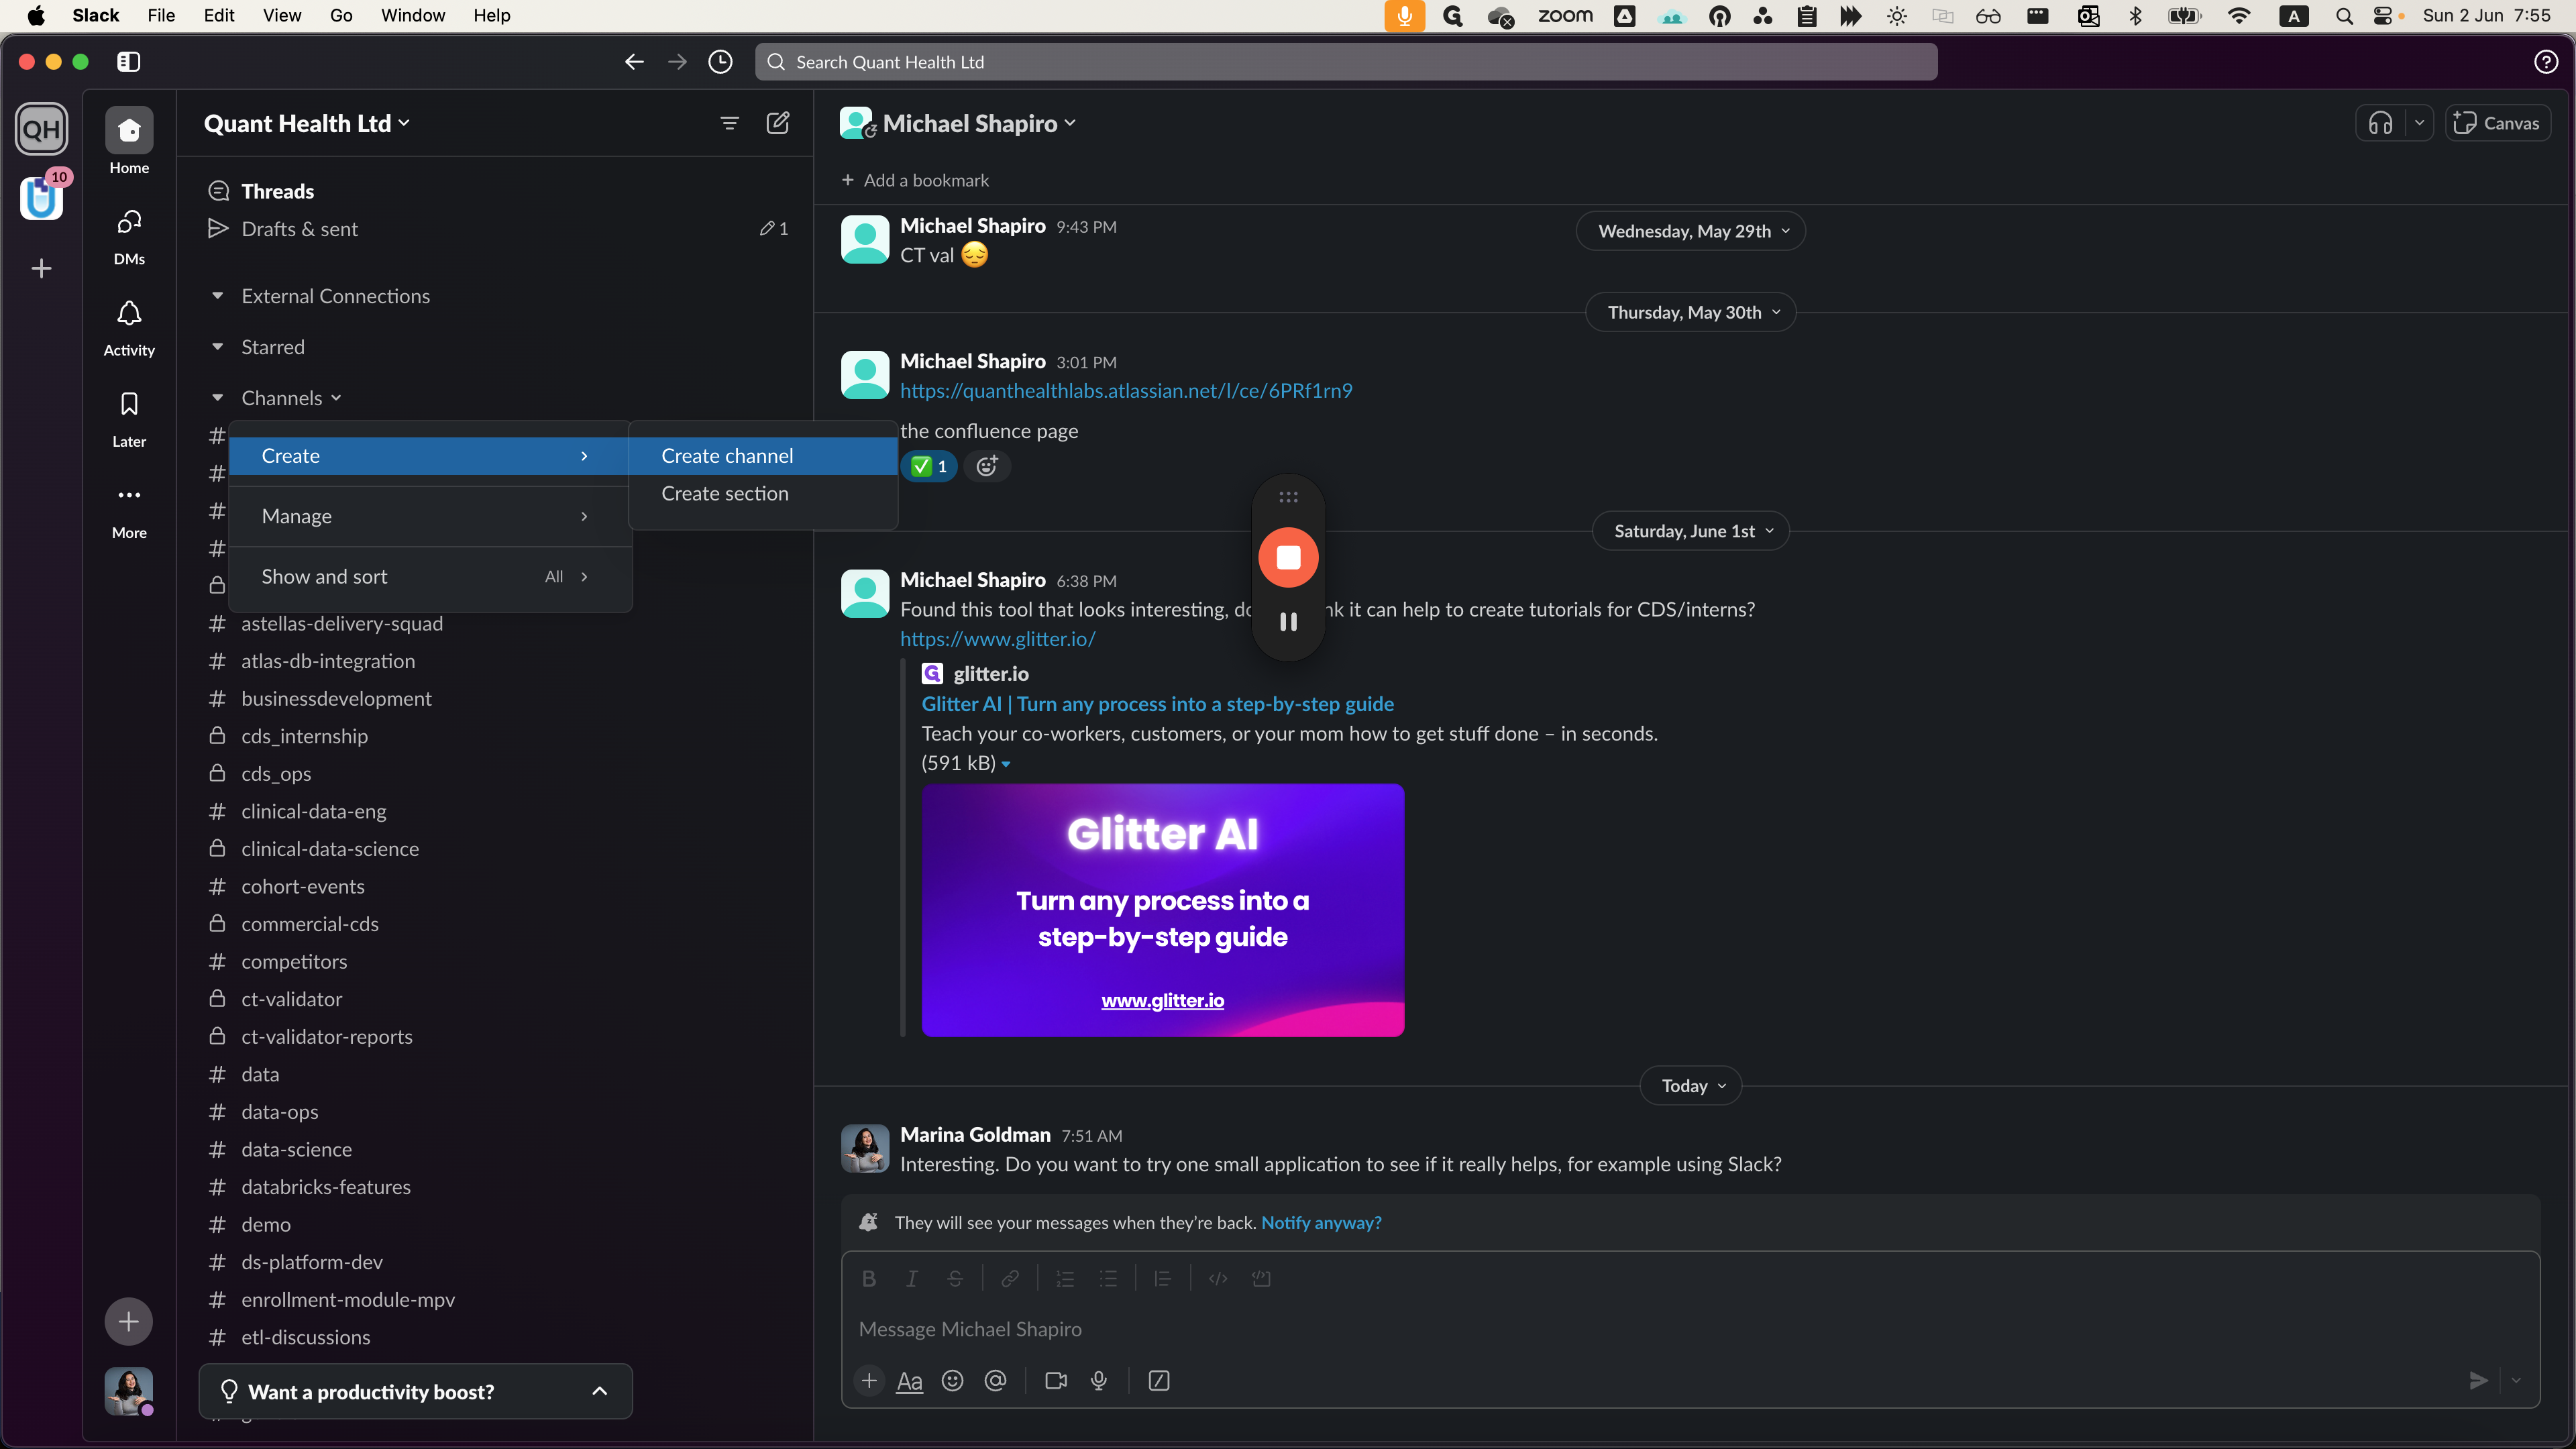Pause the screen recording

(1288, 622)
